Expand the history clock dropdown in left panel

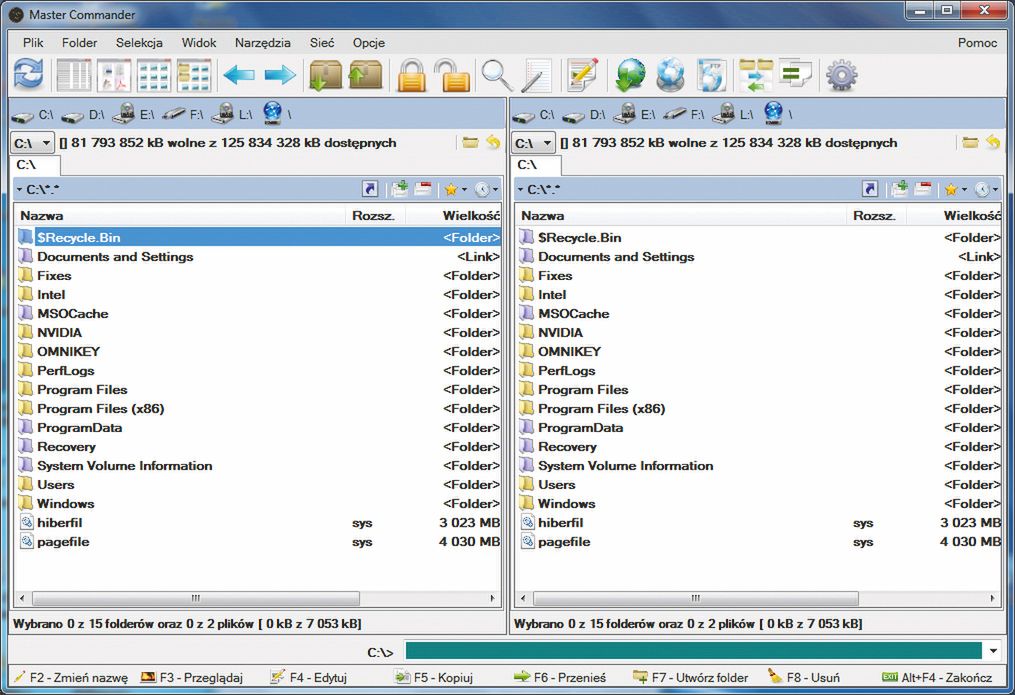[x=487, y=189]
